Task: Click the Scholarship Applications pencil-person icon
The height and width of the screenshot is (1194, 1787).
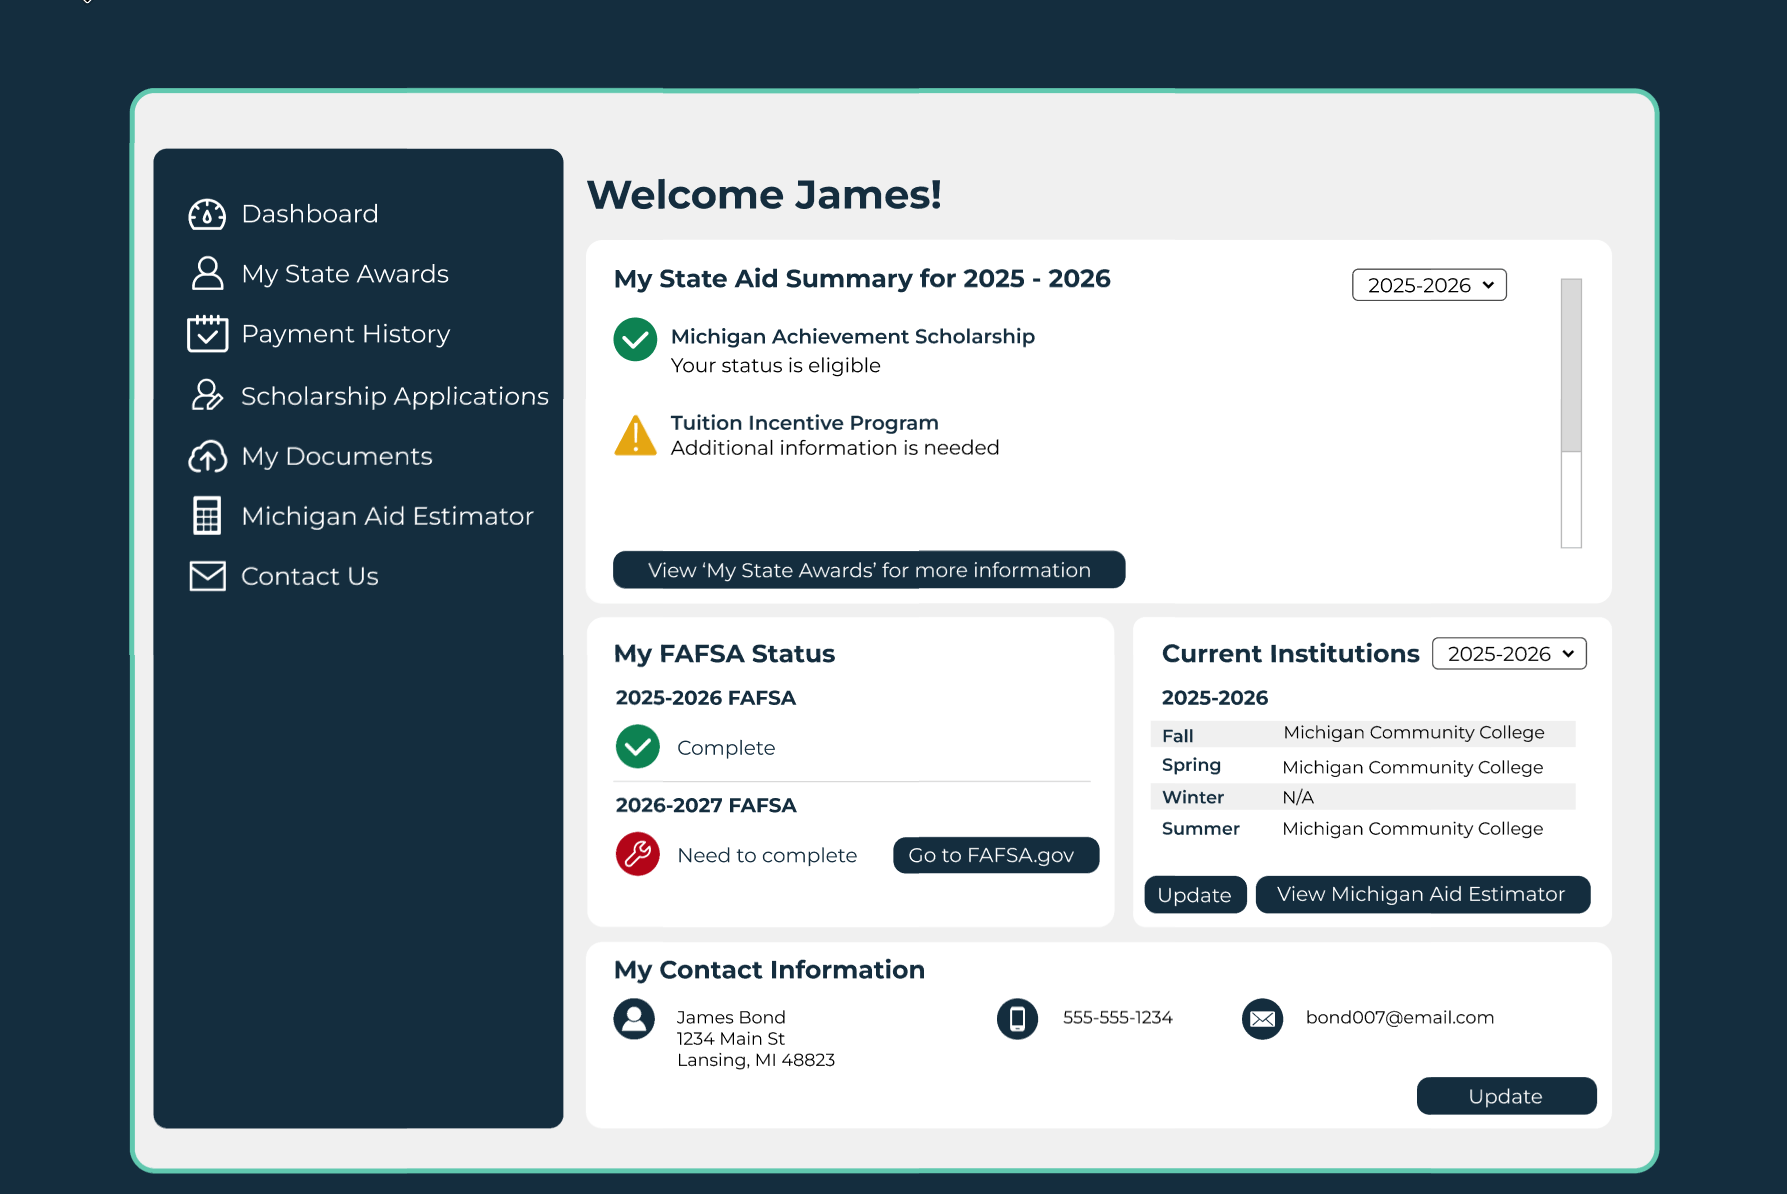Action: 207,395
